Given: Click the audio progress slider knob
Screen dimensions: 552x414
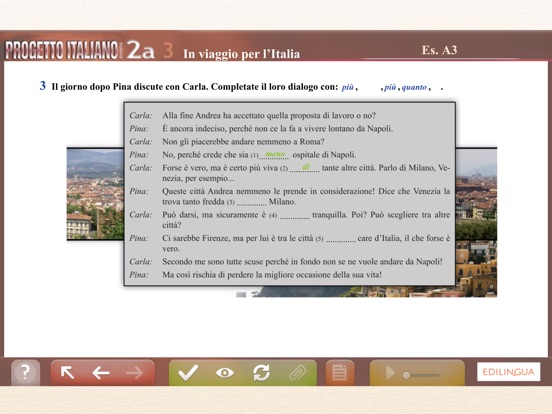Looking at the screenshot, I should [406, 375].
